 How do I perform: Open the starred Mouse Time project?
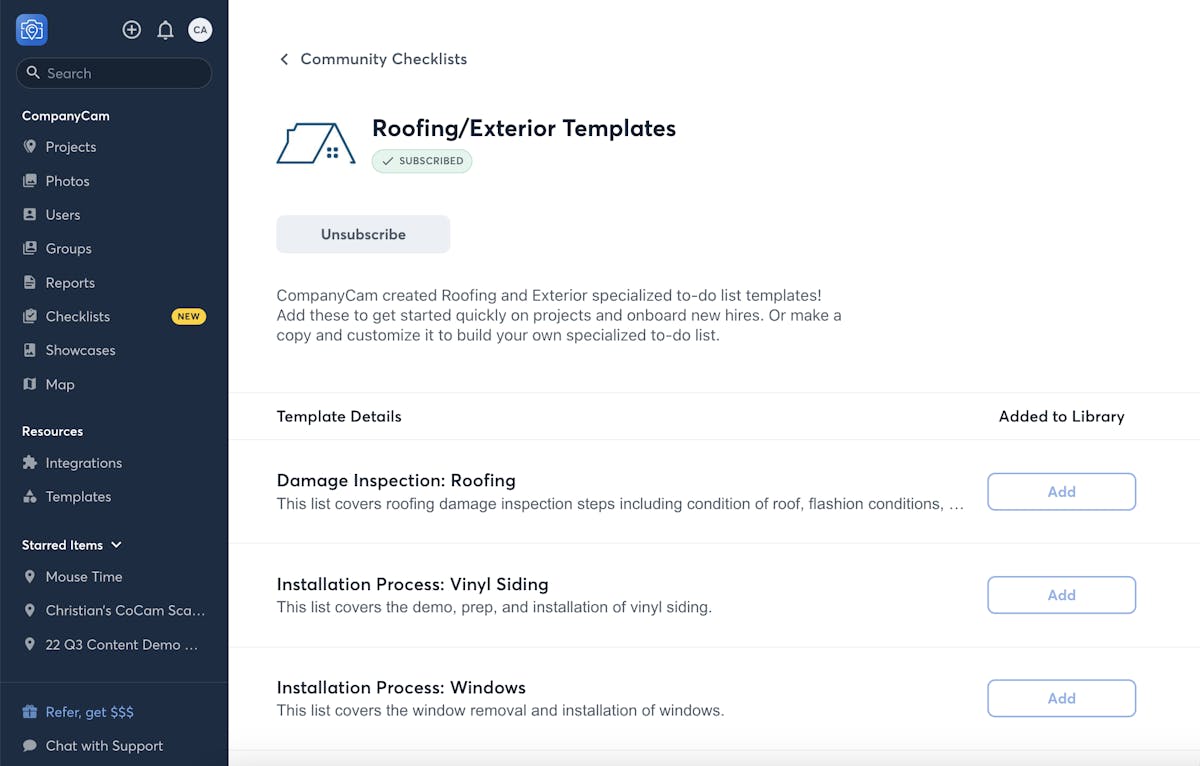[x=83, y=577]
